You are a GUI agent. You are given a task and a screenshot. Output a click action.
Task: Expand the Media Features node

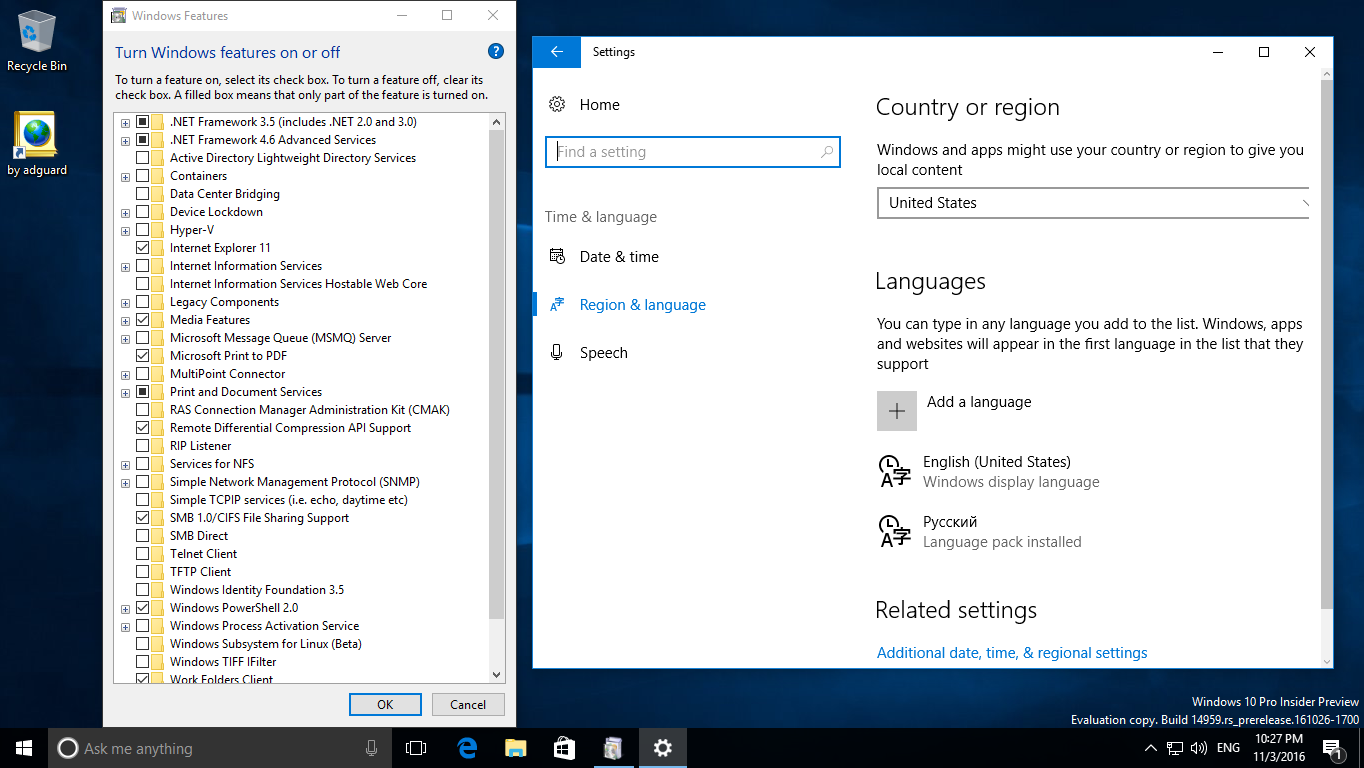point(125,320)
